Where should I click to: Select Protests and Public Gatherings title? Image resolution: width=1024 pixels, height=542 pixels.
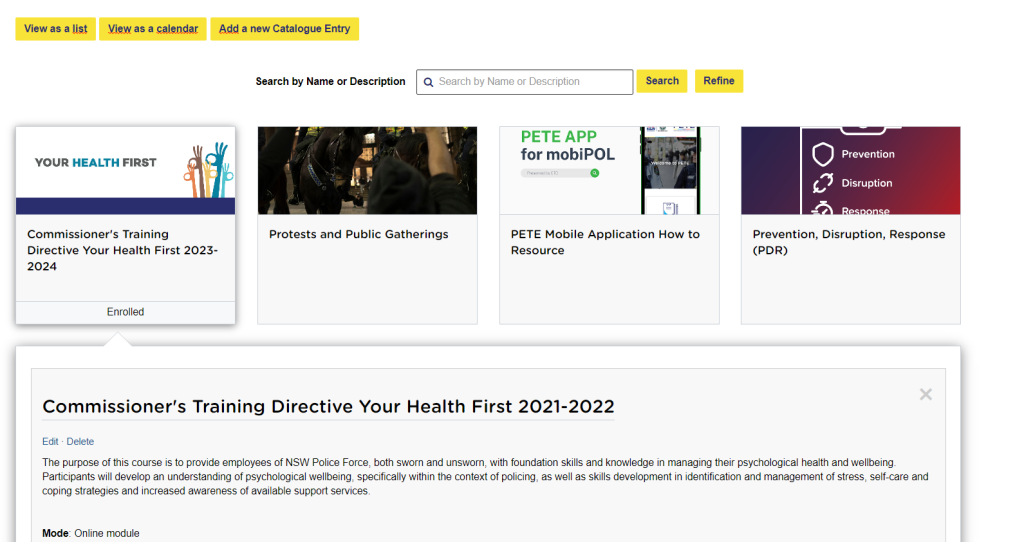359,234
